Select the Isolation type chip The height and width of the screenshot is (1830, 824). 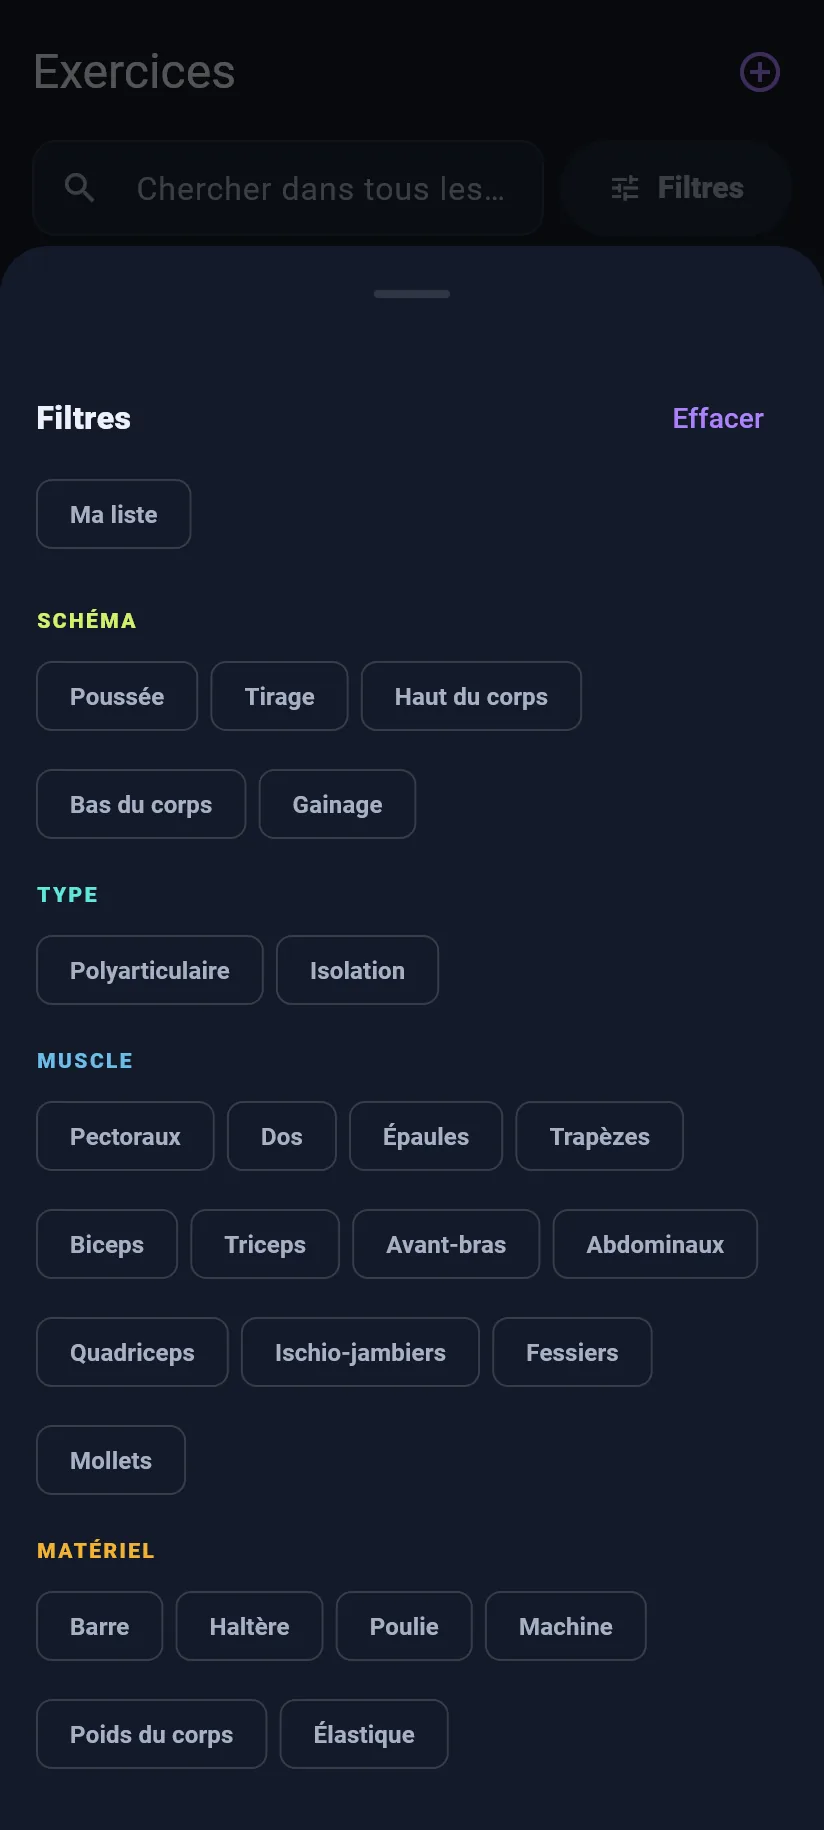pyautogui.click(x=357, y=970)
